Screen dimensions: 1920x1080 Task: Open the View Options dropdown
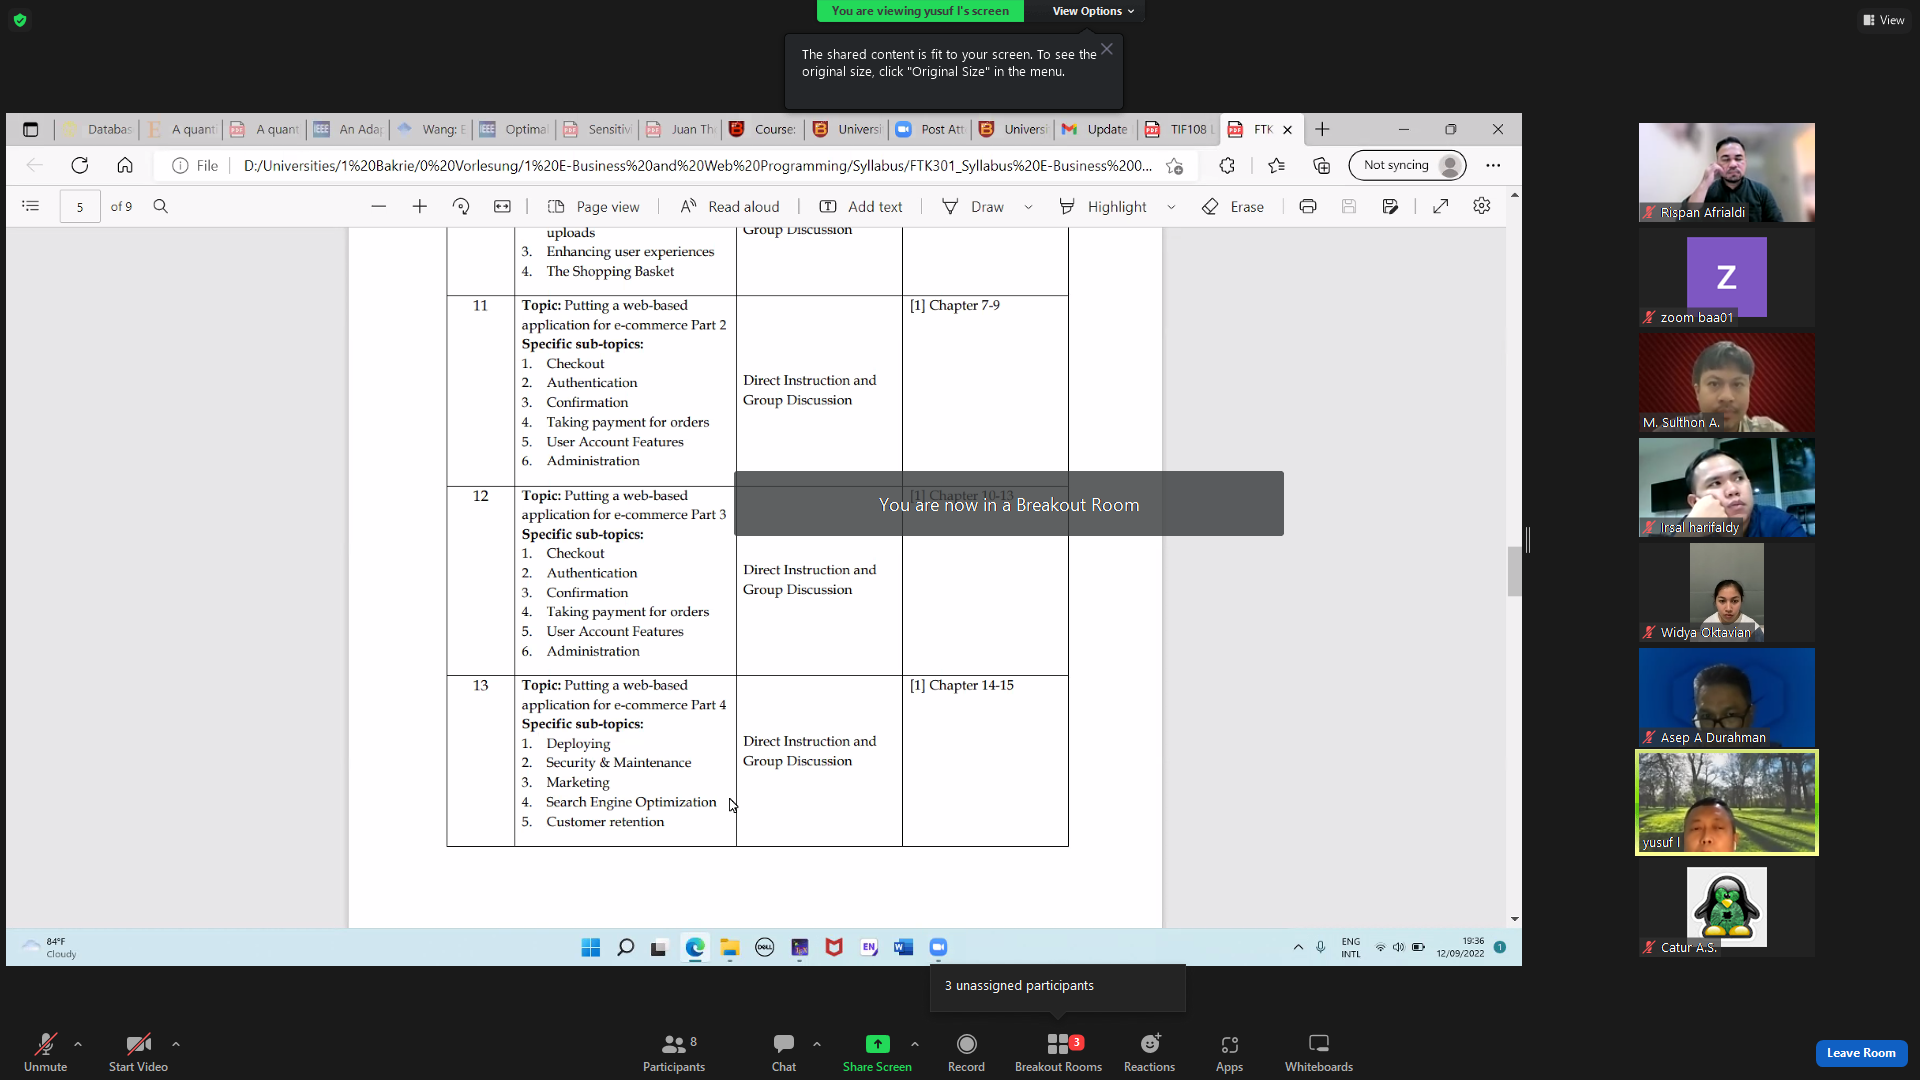coord(1093,11)
